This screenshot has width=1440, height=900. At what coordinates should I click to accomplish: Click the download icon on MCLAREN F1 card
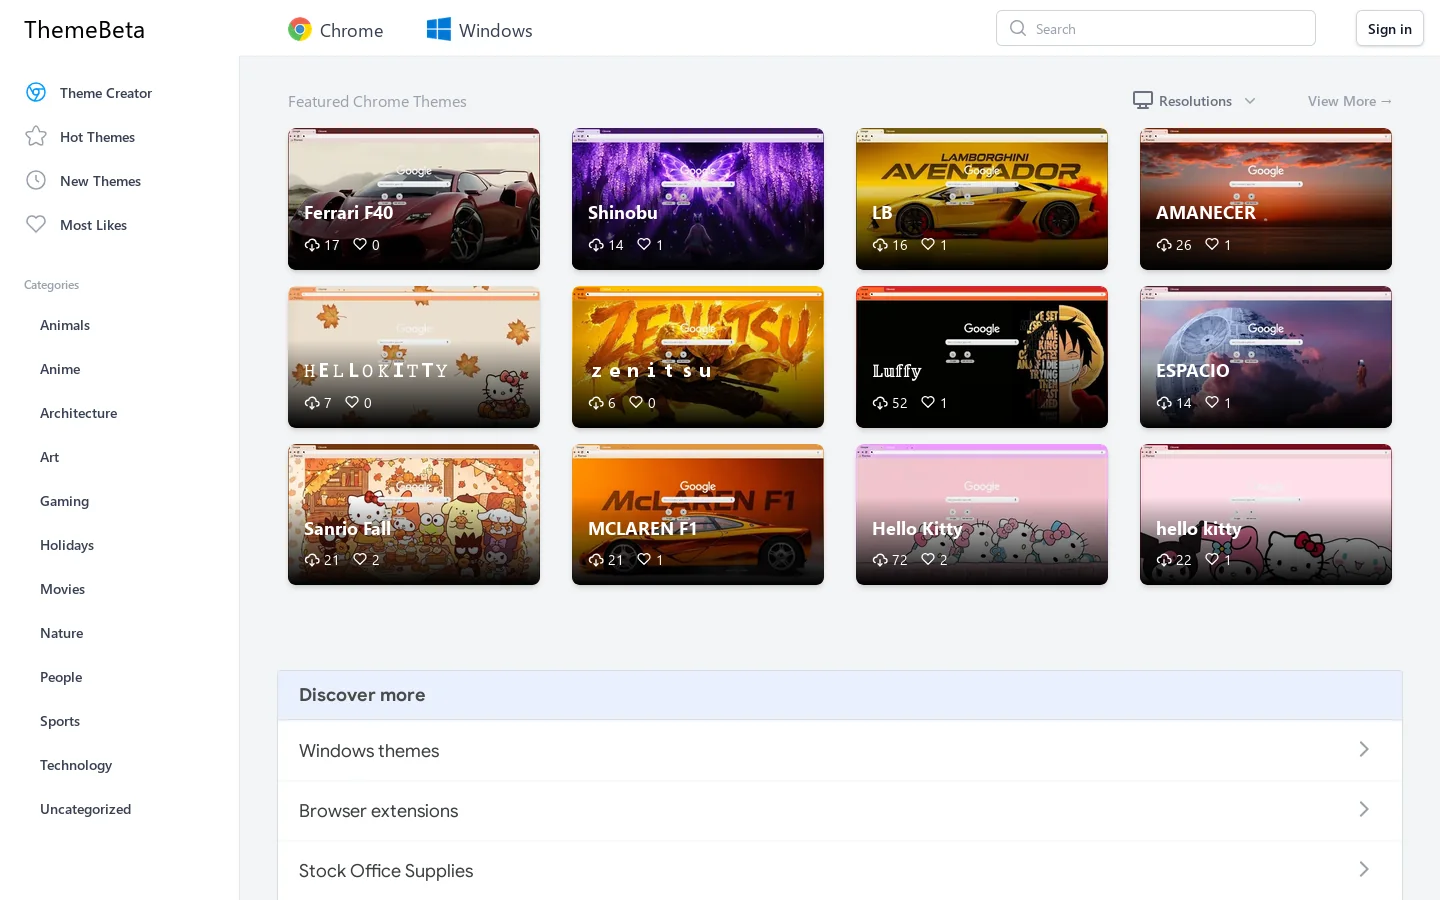[596, 560]
